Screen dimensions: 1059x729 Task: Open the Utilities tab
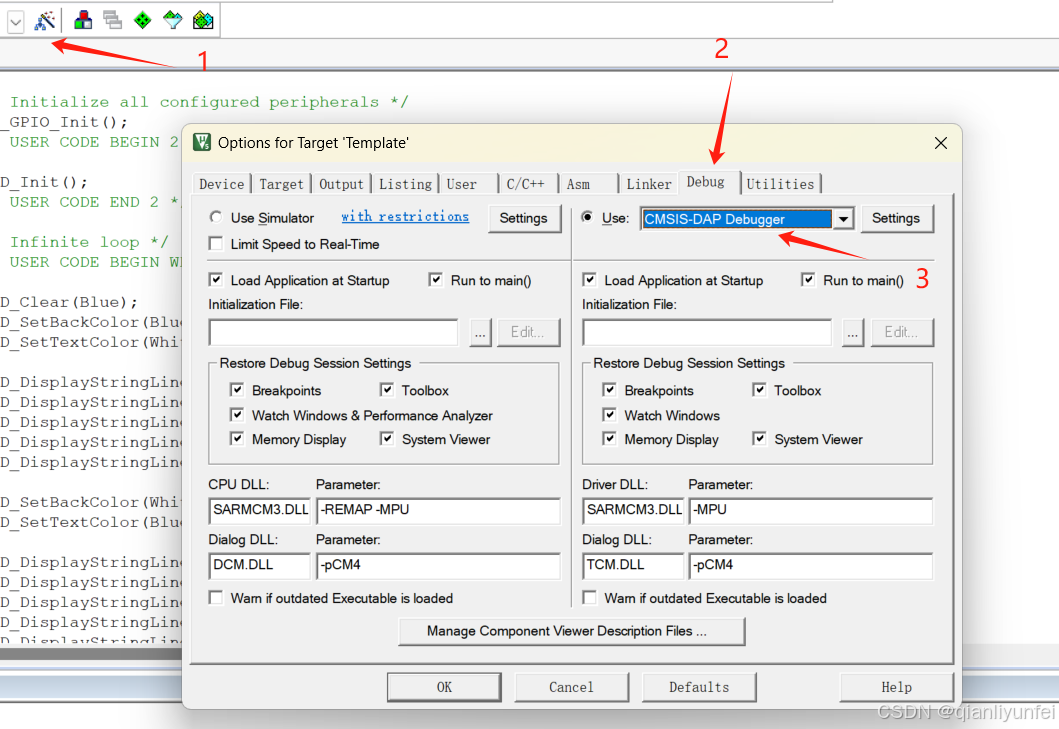(780, 184)
